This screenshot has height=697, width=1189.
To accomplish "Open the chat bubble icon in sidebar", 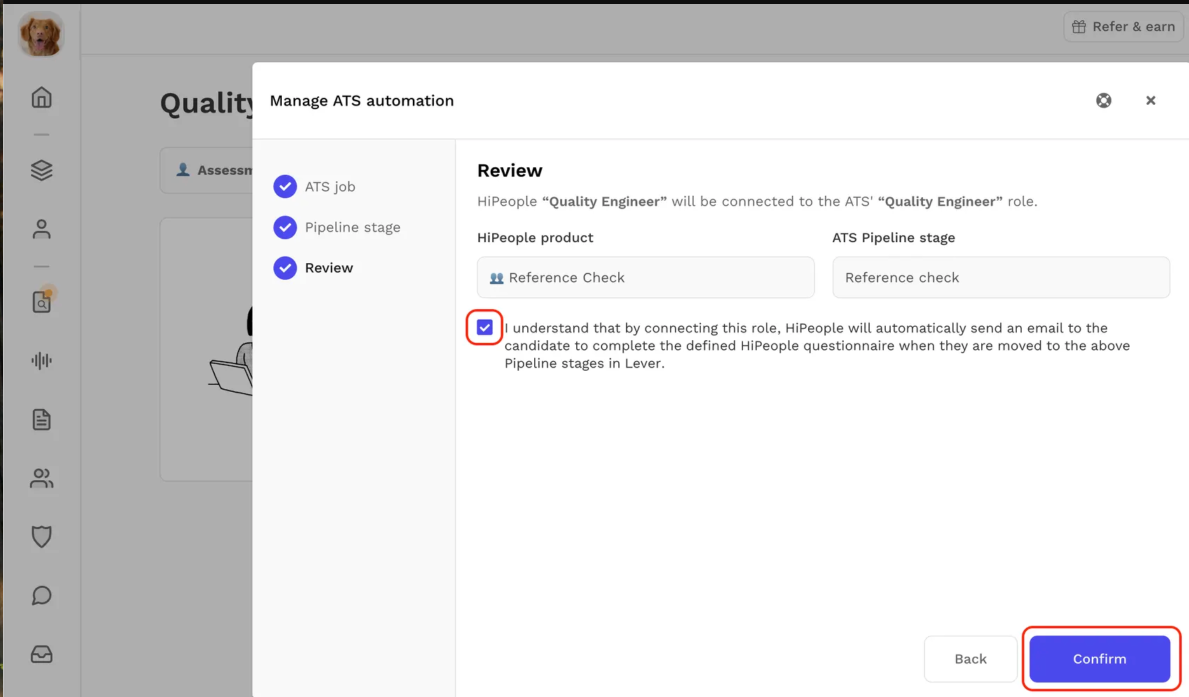I will tap(41, 596).
